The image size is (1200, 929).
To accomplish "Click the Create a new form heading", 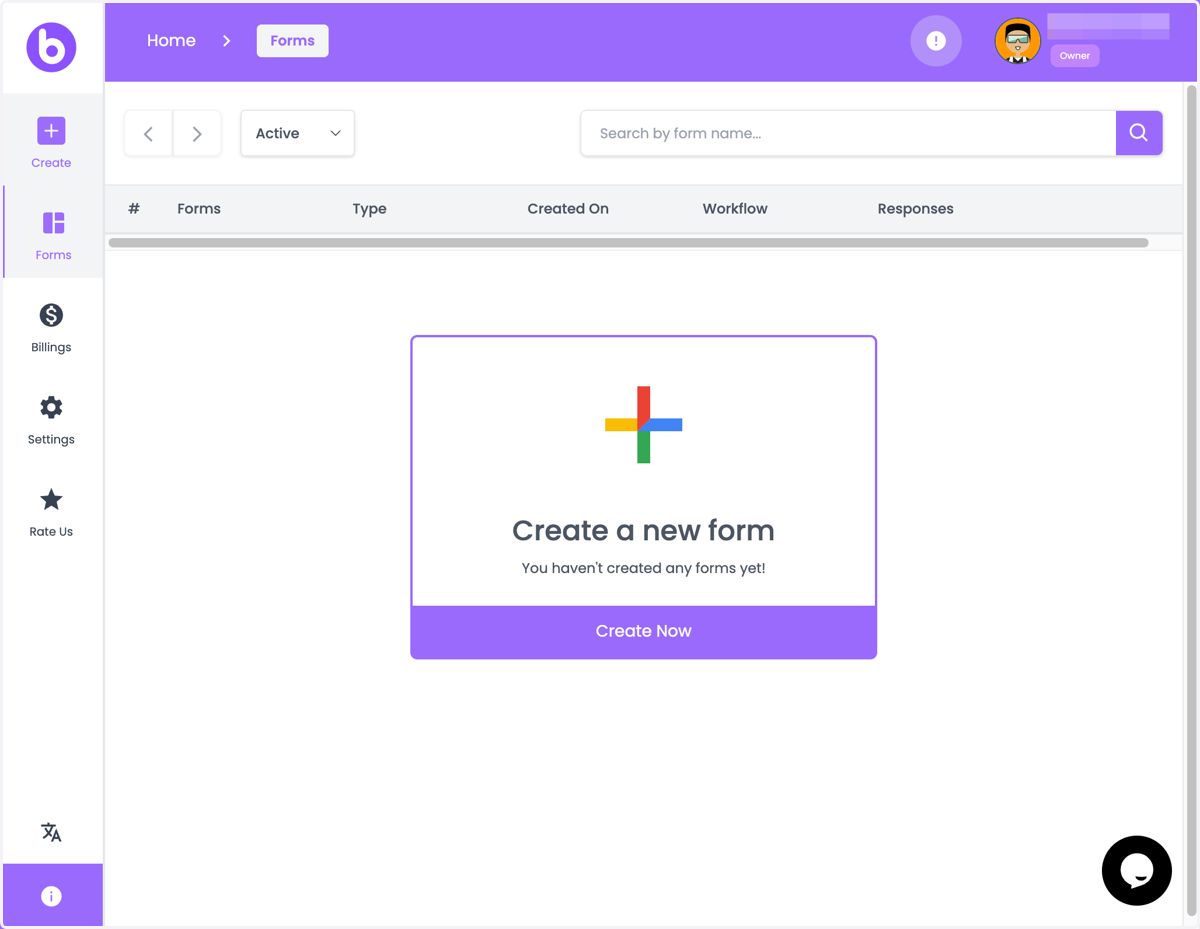I will 644,530.
